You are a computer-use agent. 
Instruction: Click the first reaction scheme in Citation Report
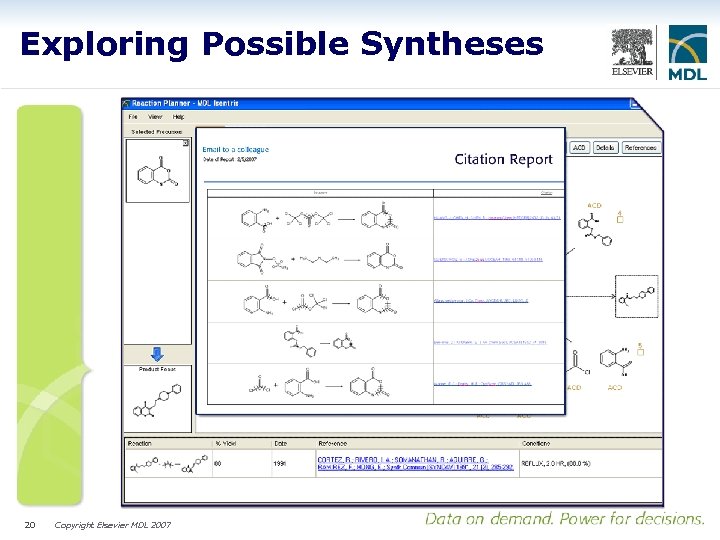coord(319,218)
